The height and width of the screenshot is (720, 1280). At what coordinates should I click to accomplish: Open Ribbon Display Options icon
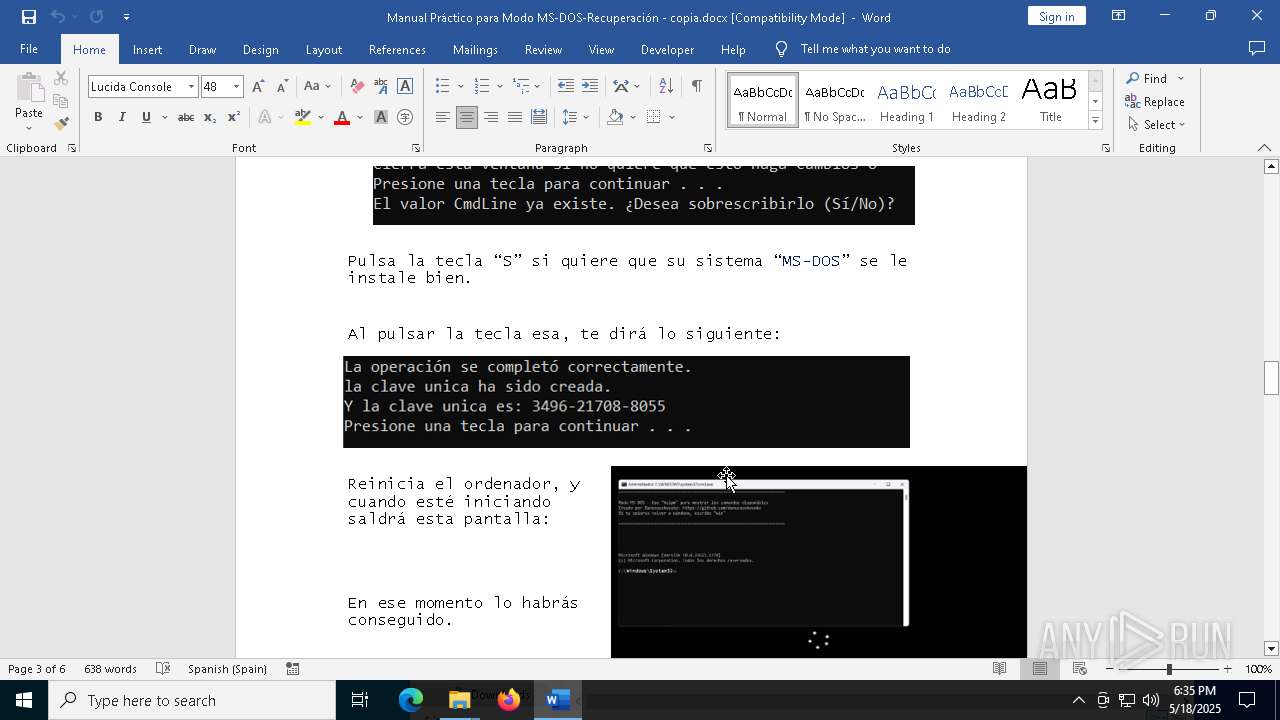(x=1119, y=16)
